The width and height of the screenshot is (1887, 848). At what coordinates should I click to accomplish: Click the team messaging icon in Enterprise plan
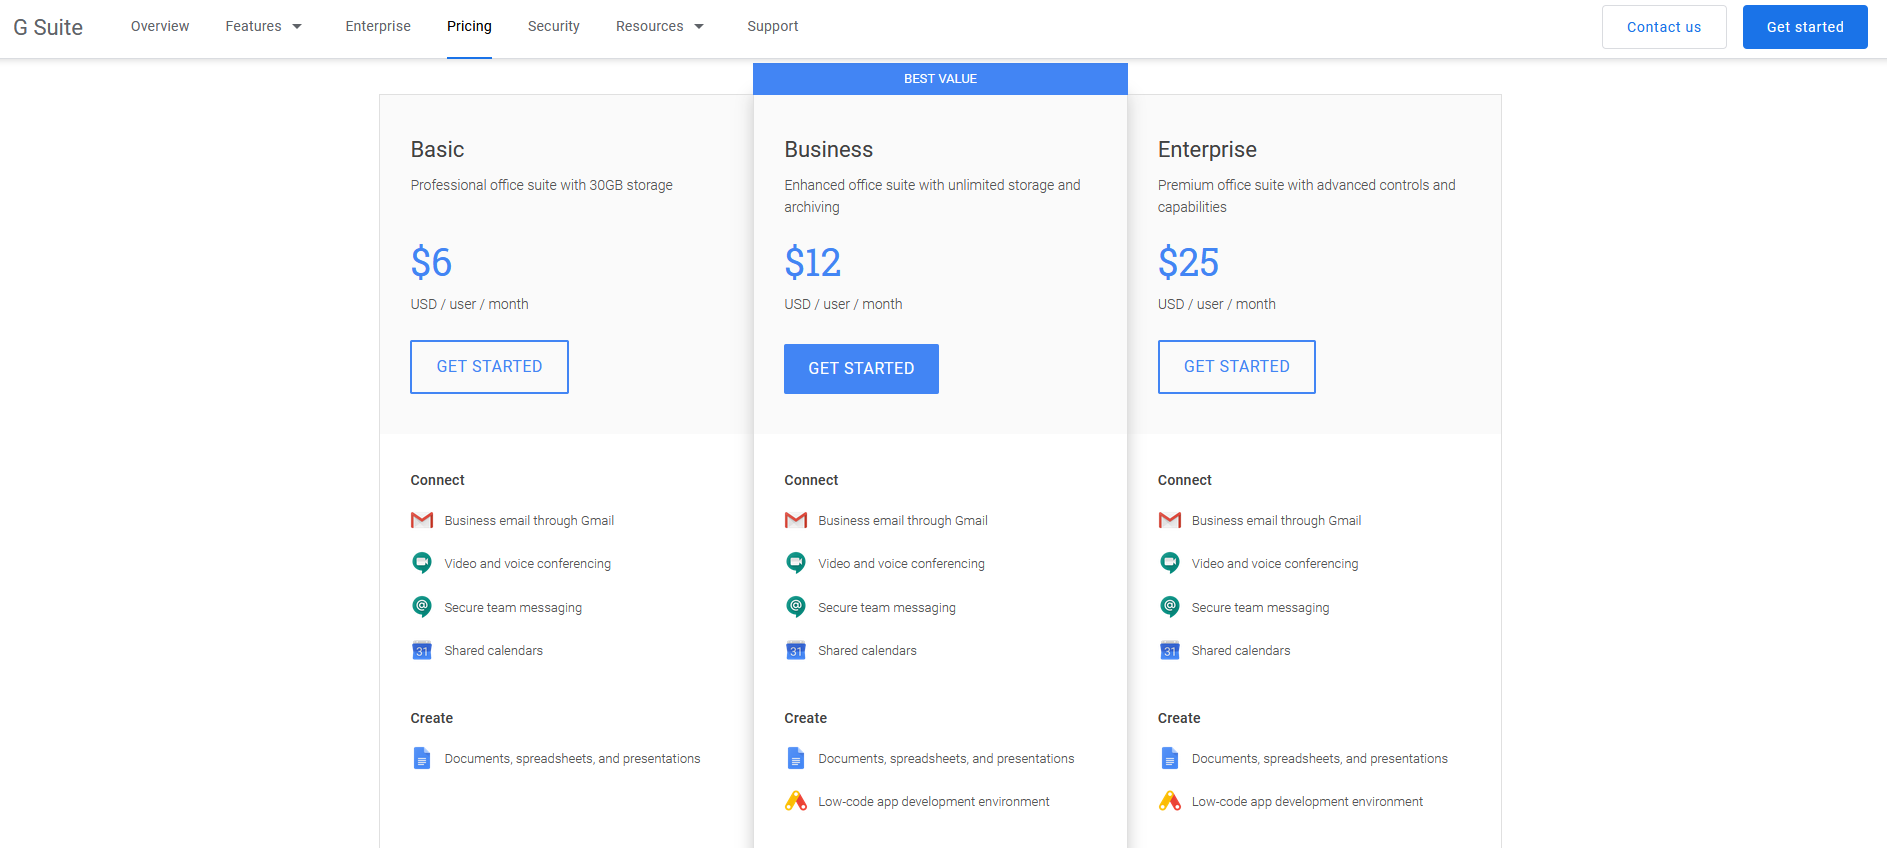1170,607
